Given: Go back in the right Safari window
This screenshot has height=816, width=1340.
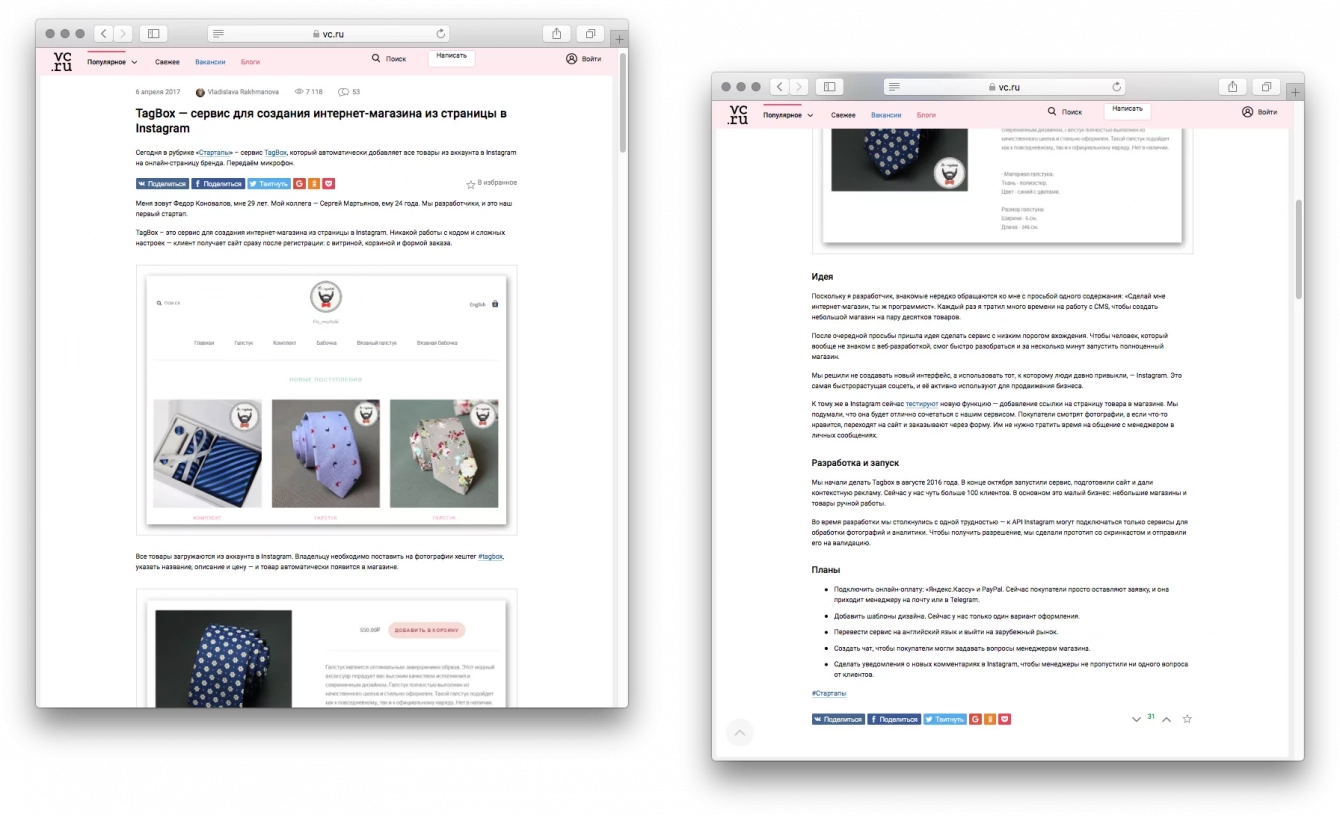Looking at the screenshot, I should [x=778, y=87].
